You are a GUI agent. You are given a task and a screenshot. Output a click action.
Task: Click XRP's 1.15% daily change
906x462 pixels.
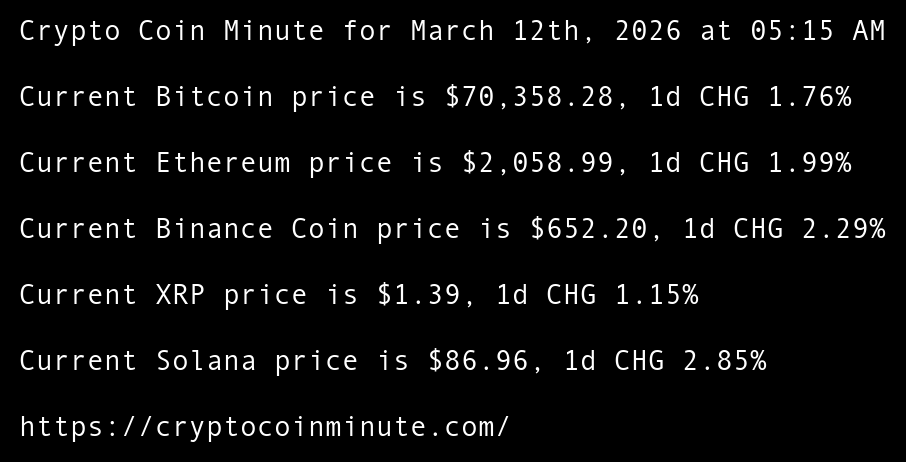656,295
